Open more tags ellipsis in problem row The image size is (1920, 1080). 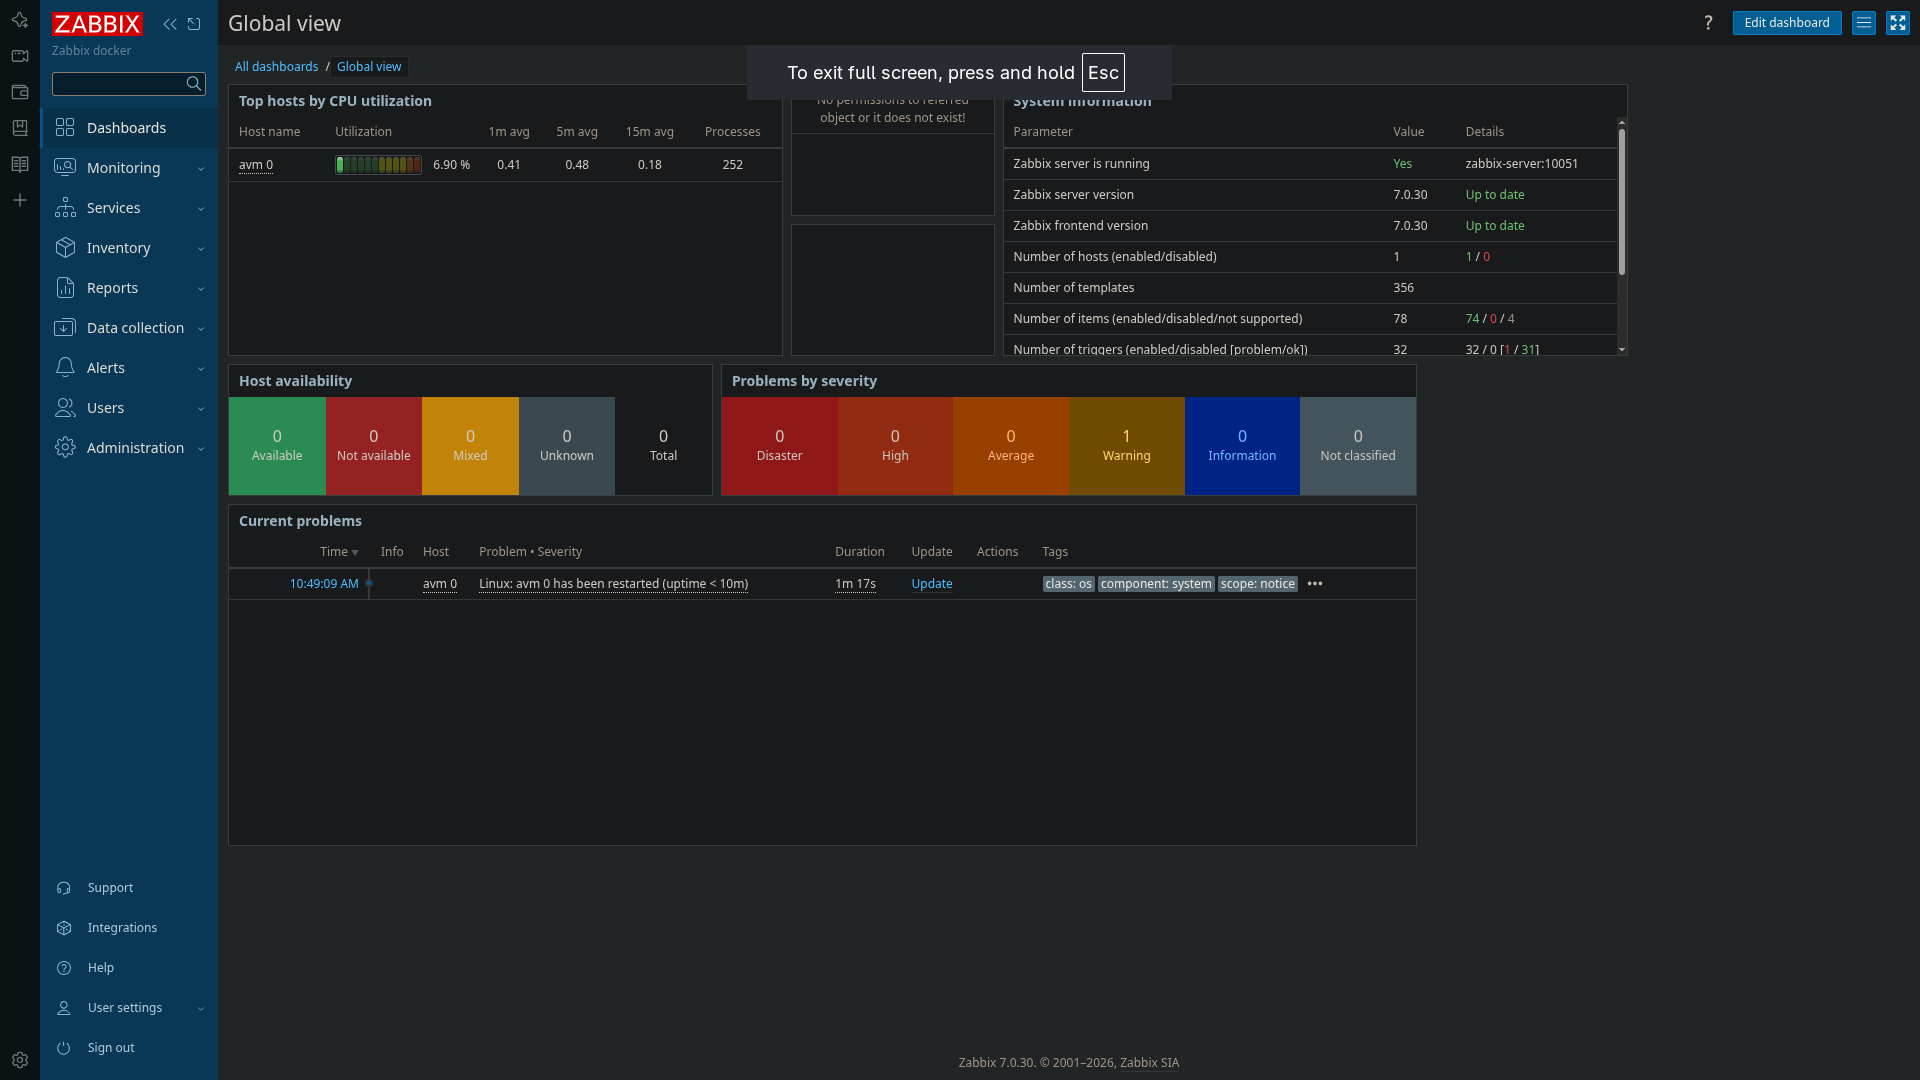[1315, 584]
